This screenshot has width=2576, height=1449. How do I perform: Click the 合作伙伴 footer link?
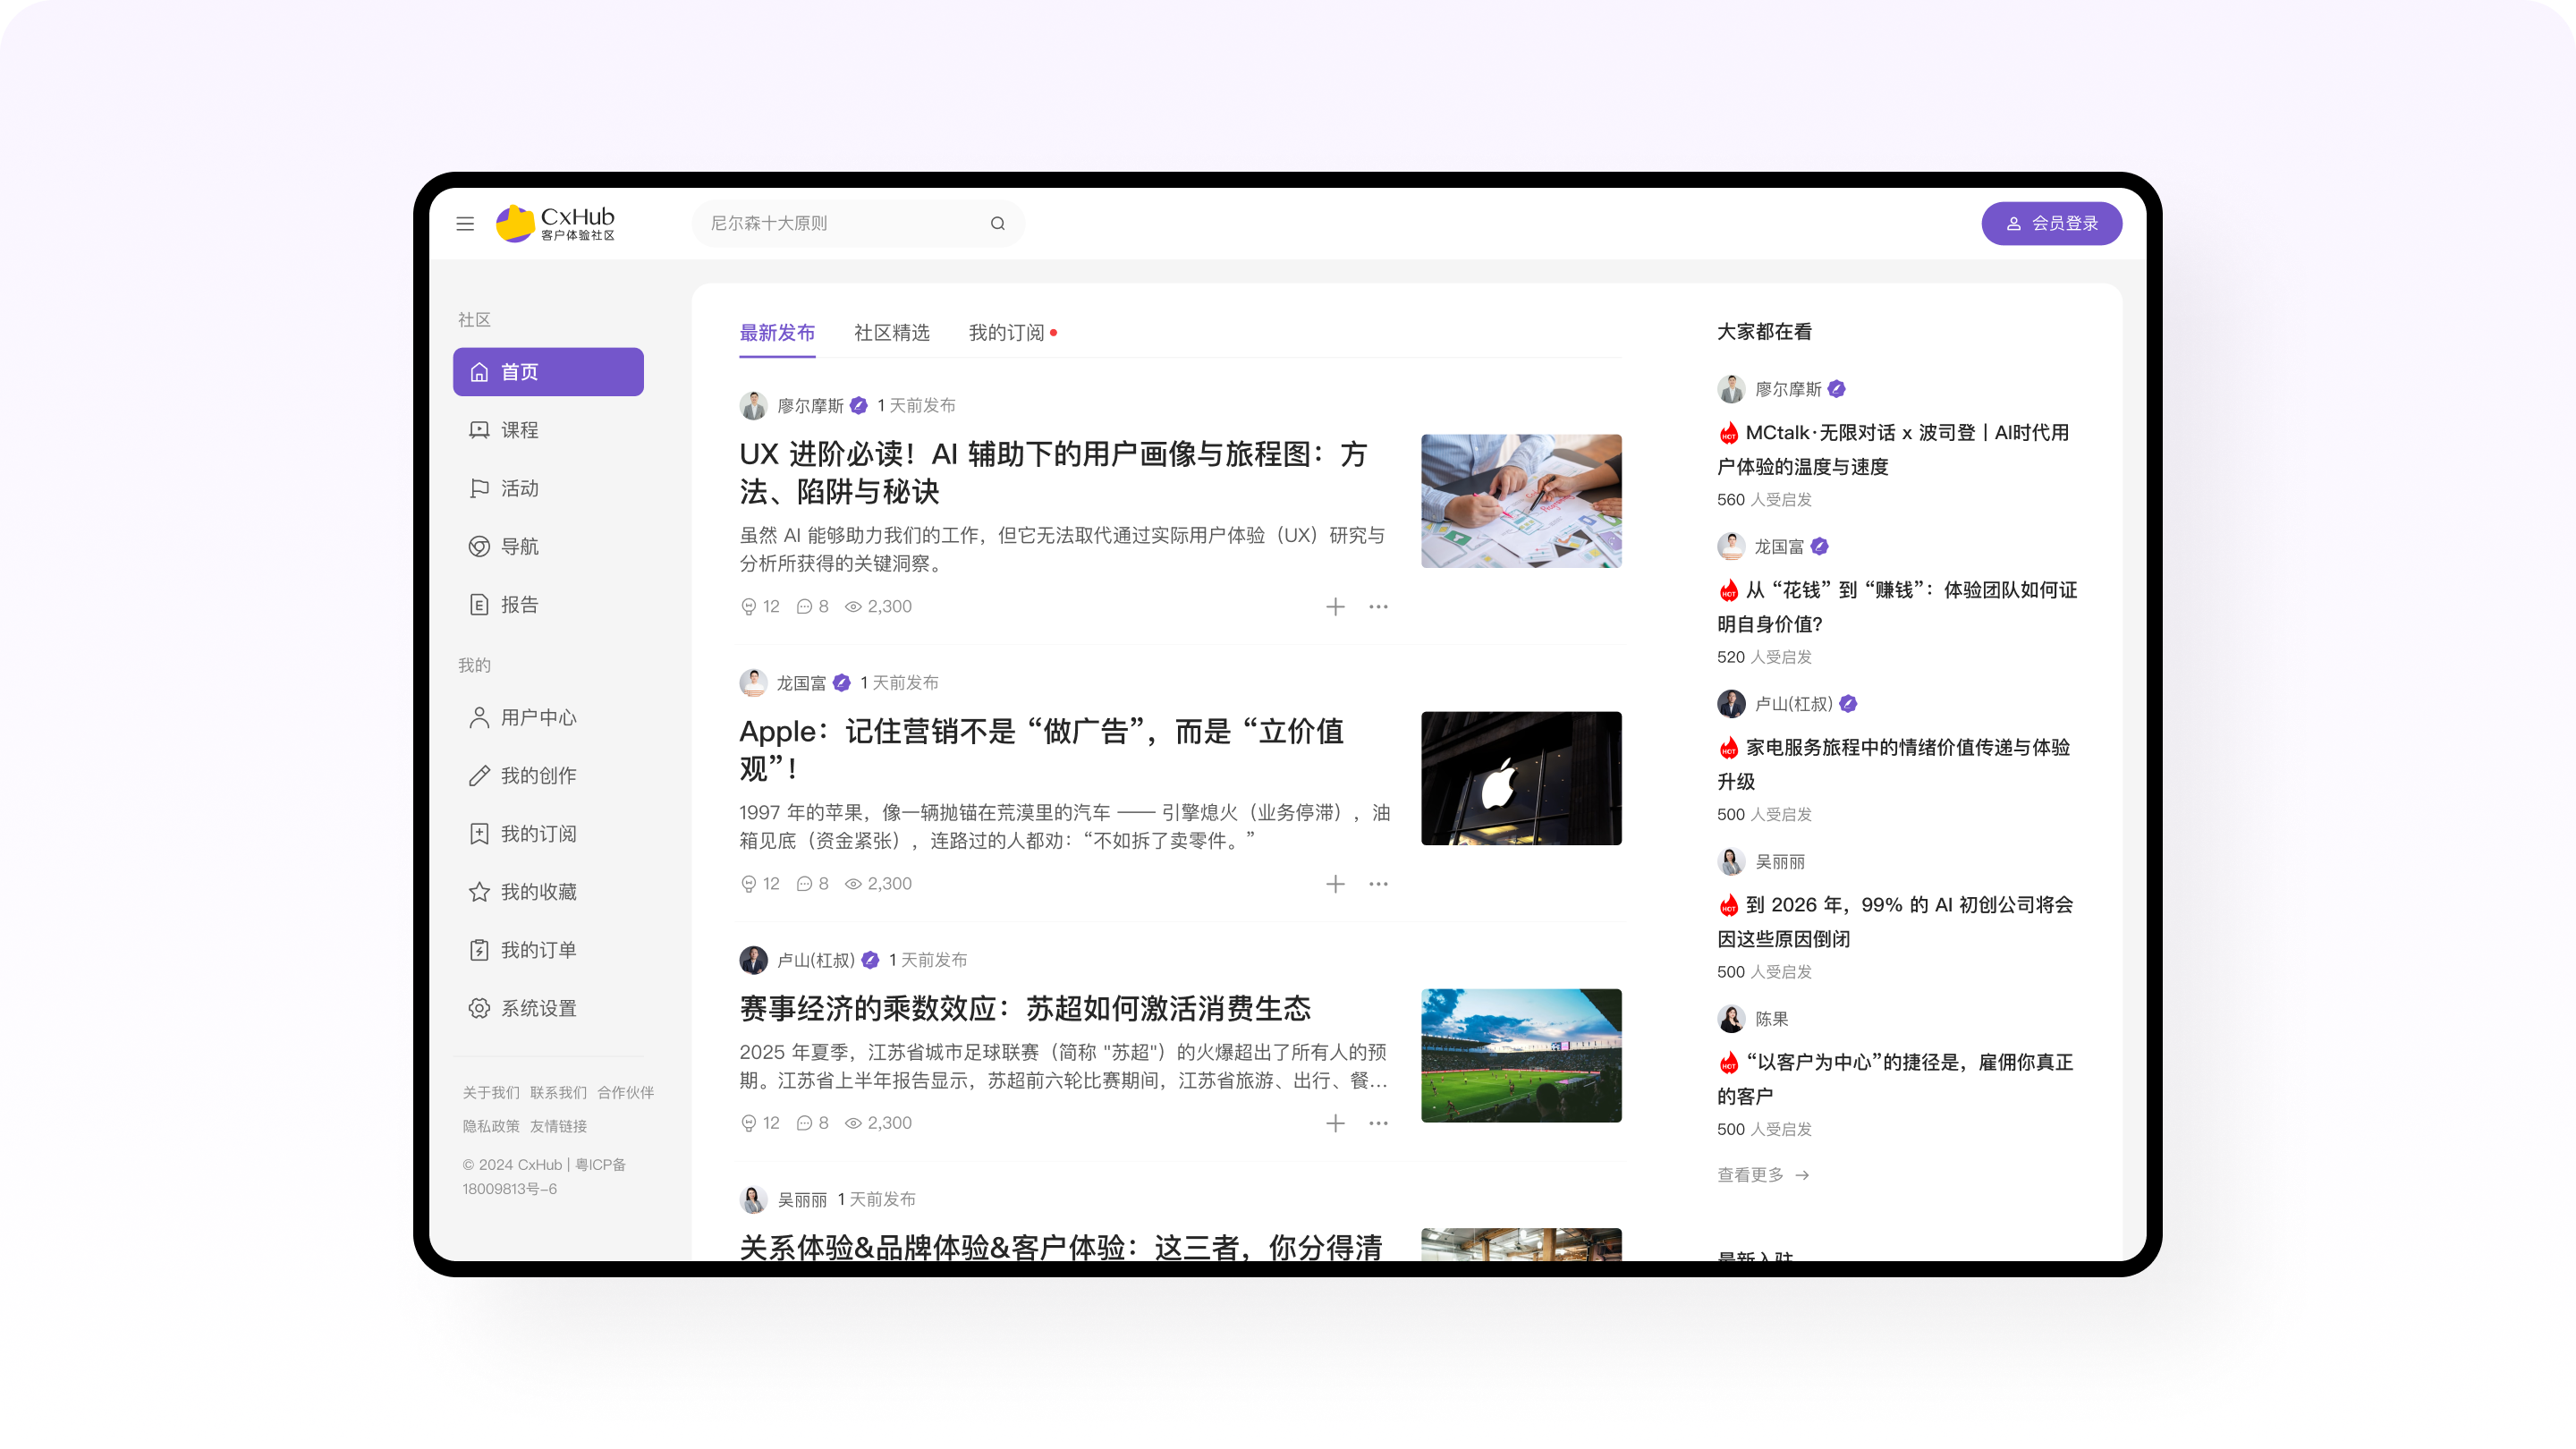click(626, 1092)
